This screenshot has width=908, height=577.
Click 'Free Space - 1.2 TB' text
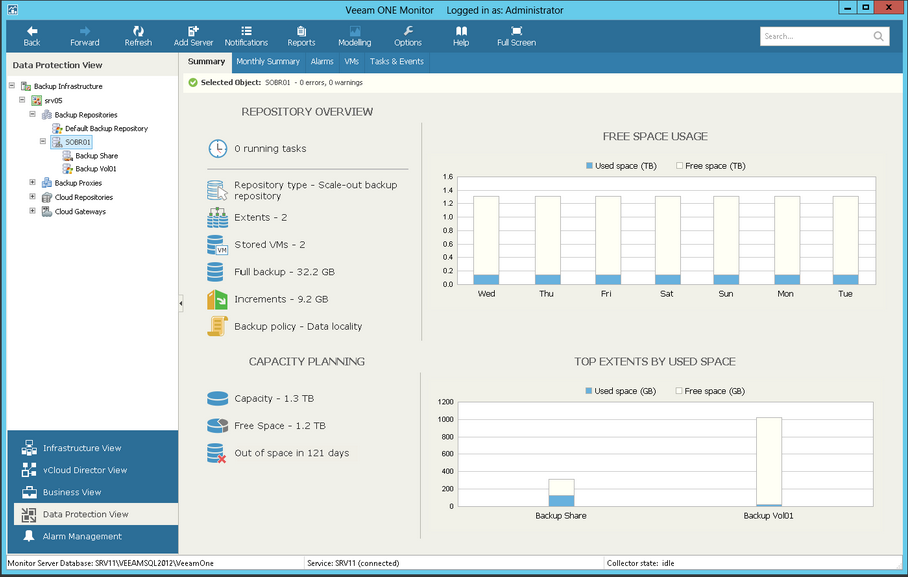coord(280,426)
